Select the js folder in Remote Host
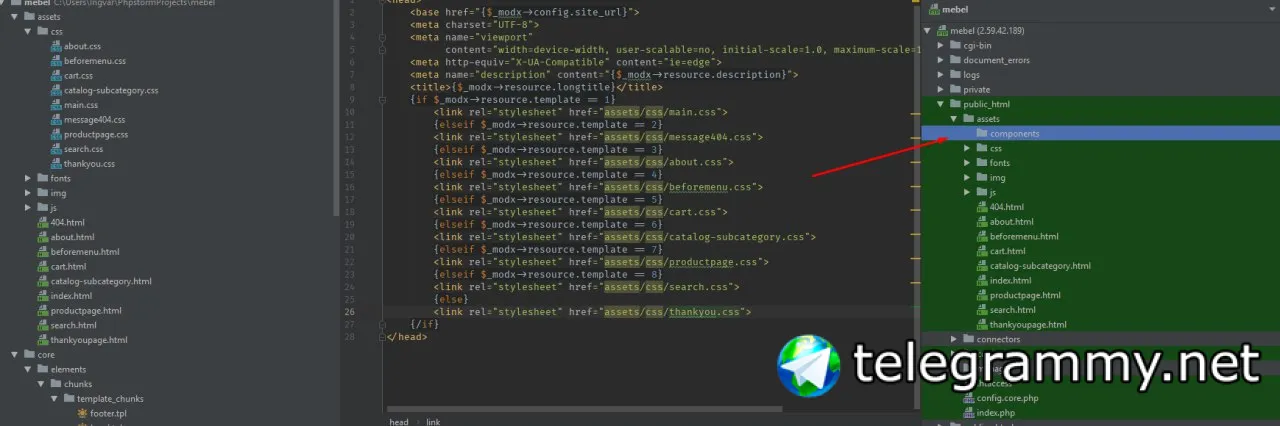Screen dimensions: 1280x426 (x=993, y=192)
